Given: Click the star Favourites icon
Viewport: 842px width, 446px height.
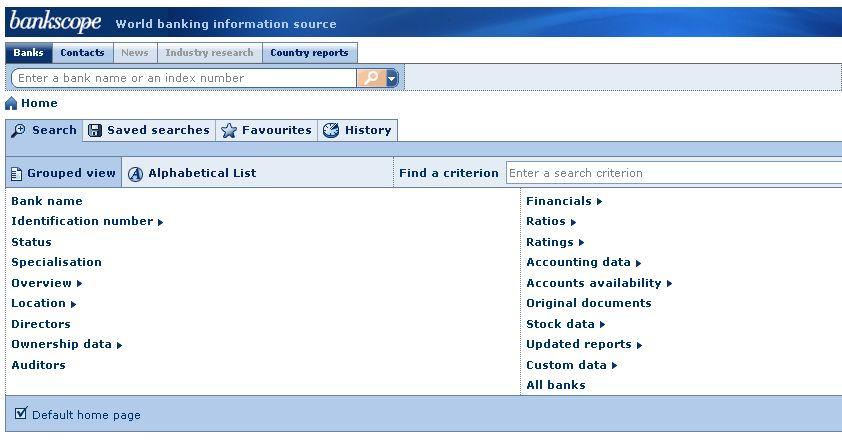Looking at the screenshot, I should point(229,130).
